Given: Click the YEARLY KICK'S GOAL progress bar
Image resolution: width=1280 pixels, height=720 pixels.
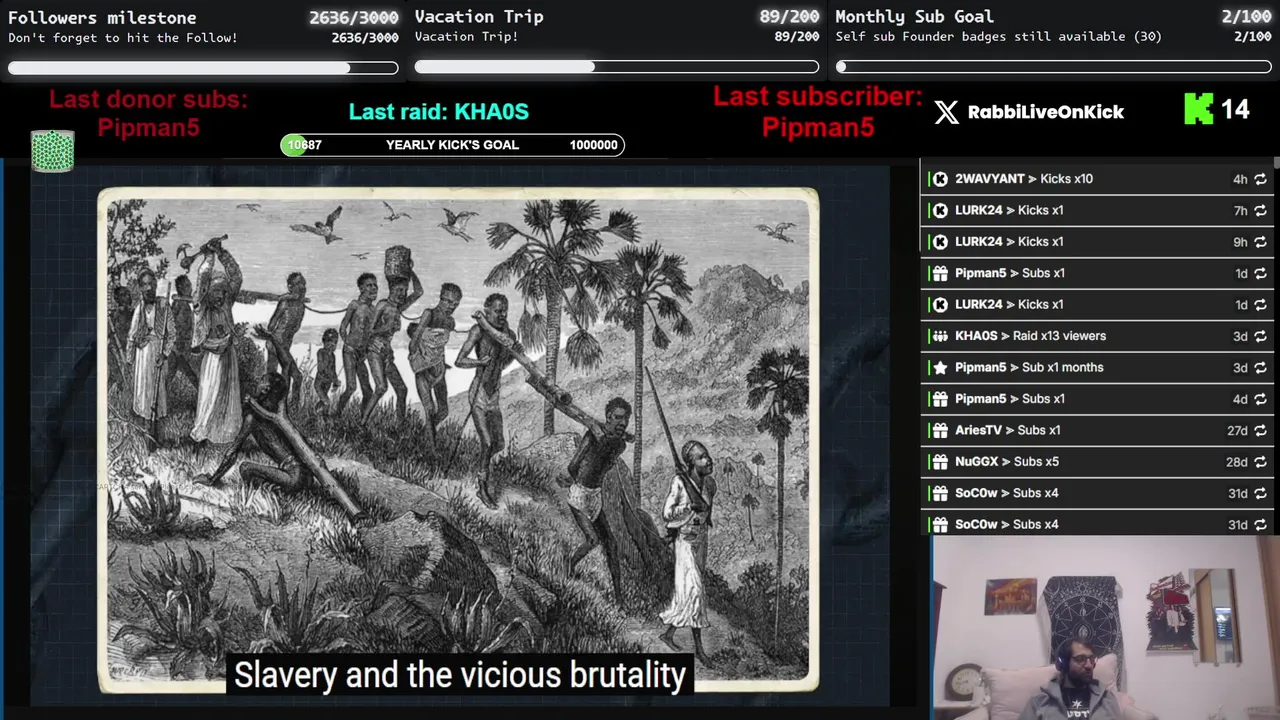Looking at the screenshot, I should click(452, 145).
